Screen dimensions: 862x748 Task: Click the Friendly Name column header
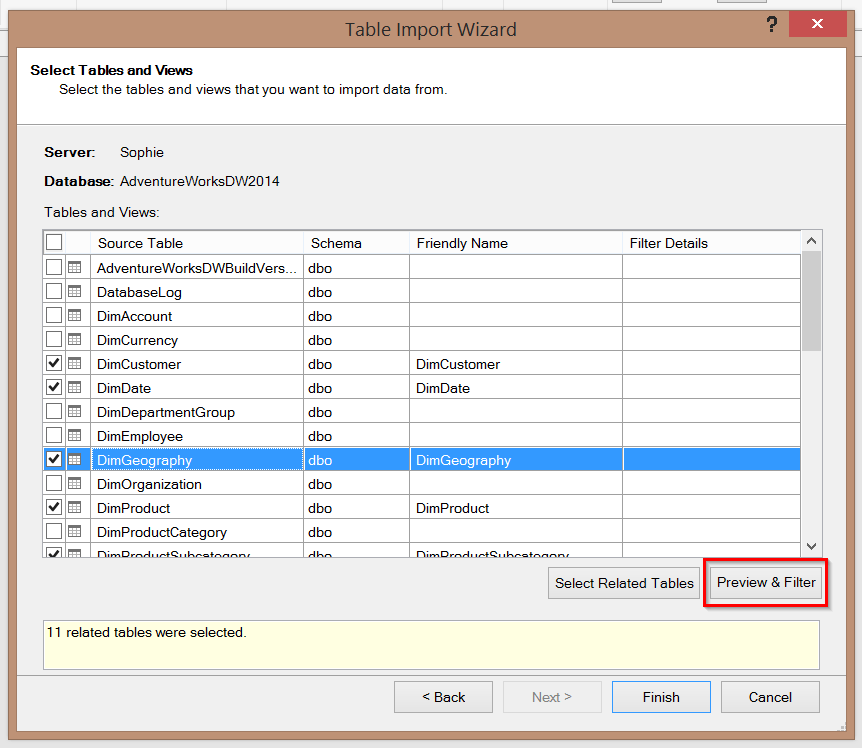click(515, 243)
